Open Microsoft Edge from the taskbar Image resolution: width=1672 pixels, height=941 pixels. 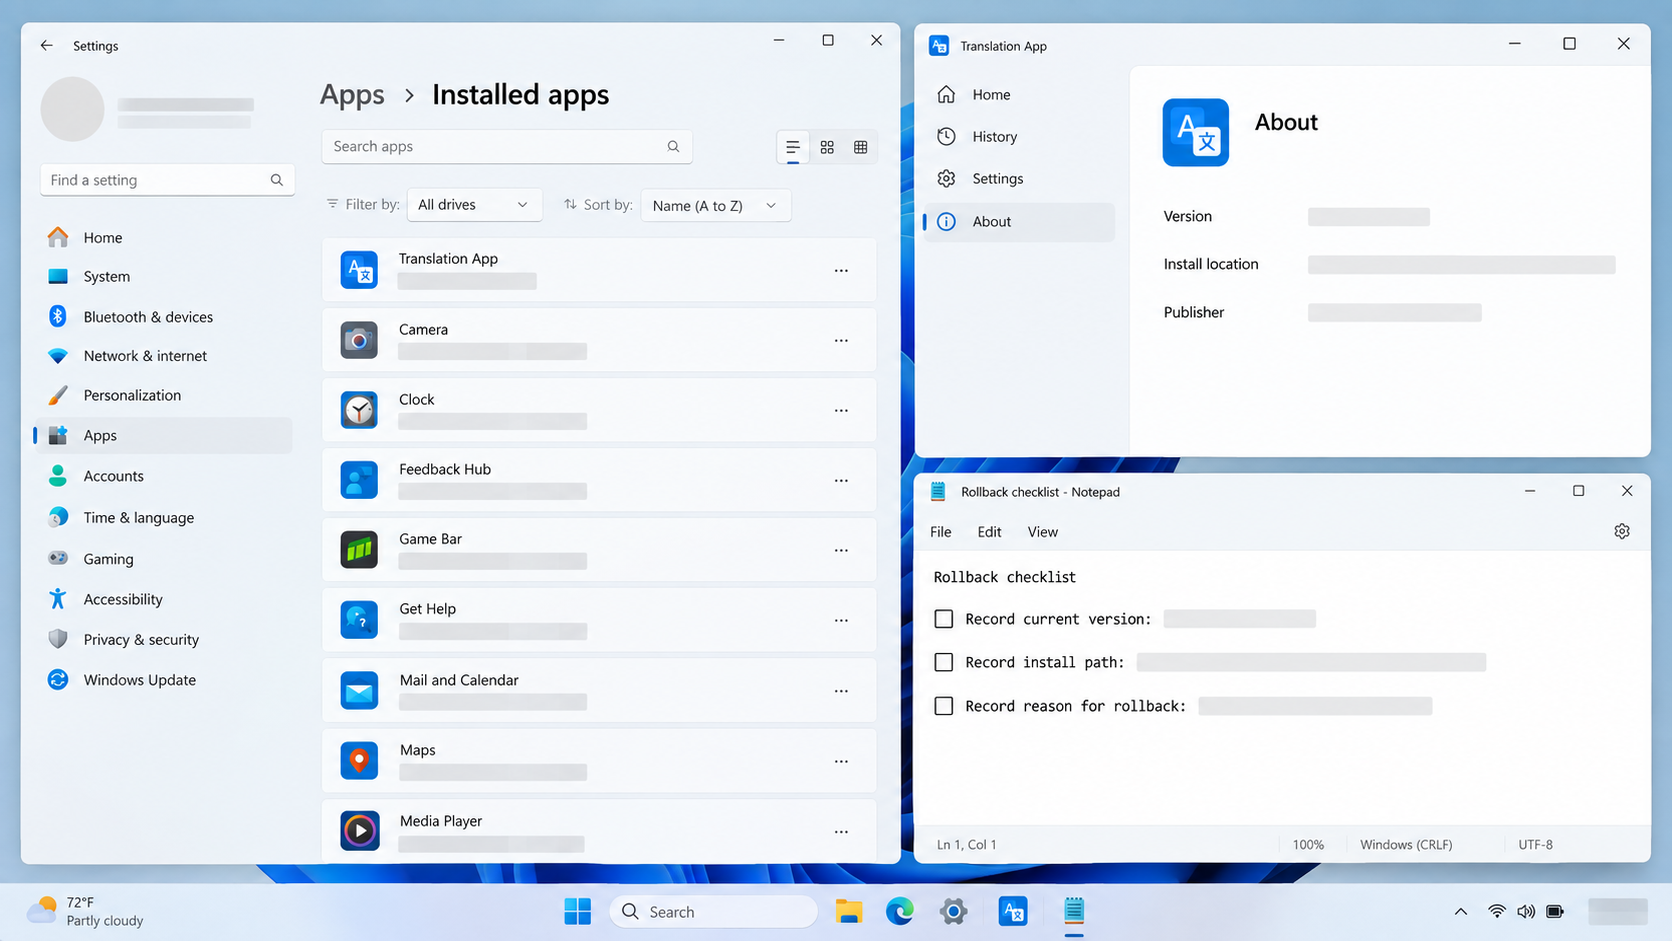pyautogui.click(x=900, y=911)
